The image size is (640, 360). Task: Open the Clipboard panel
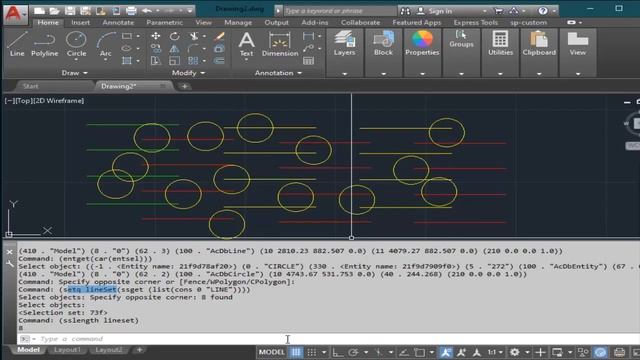point(539,43)
